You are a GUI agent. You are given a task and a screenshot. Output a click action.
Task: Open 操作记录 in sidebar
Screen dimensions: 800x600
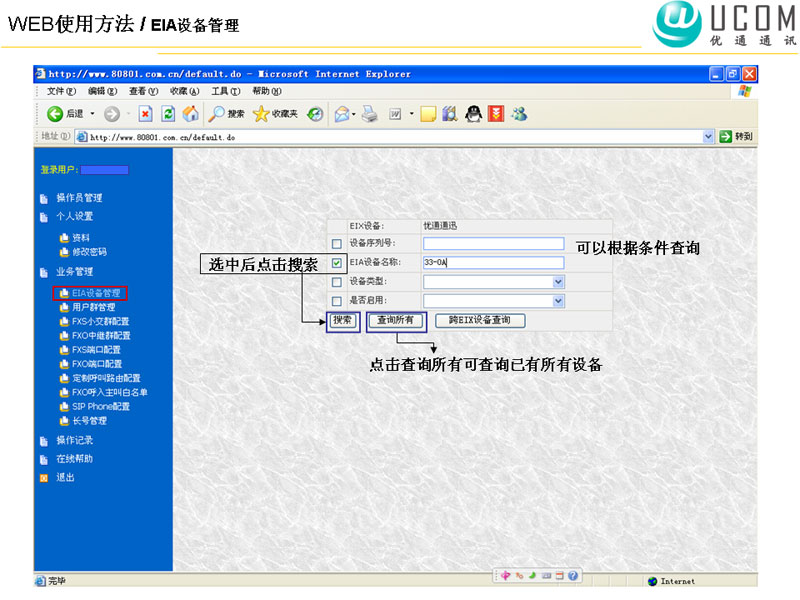[x=74, y=440]
